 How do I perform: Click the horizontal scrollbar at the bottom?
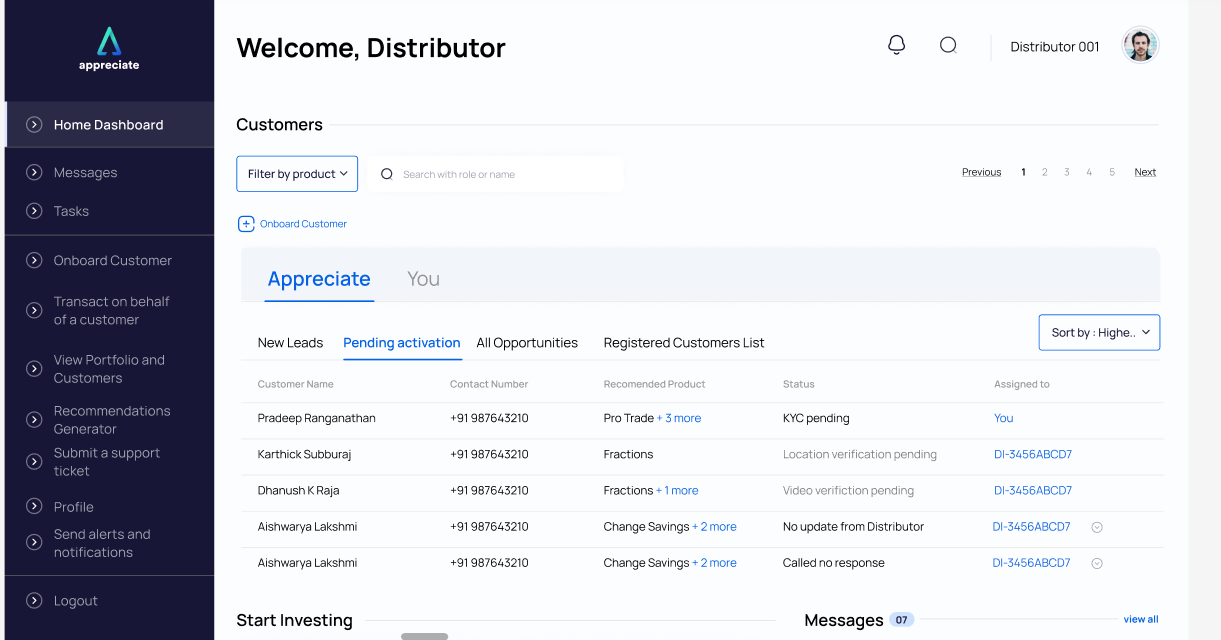pos(424,636)
